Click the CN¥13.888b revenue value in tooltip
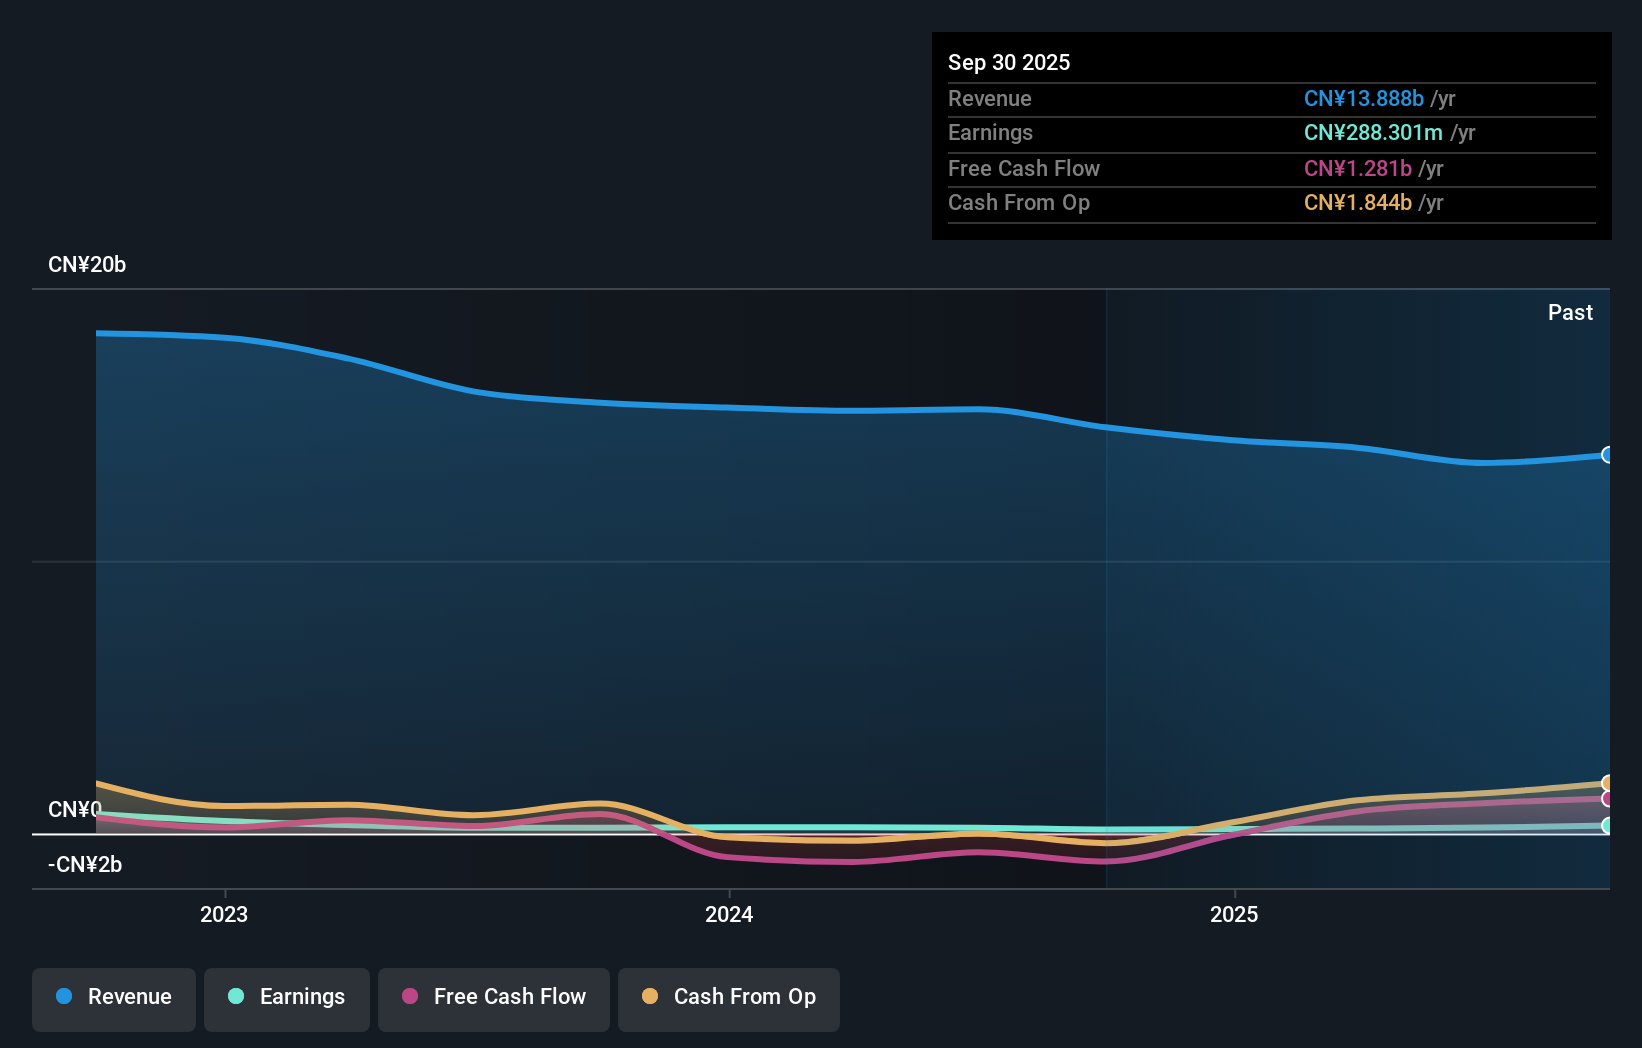Screen dimensions: 1642x1048 pyautogui.click(x=1363, y=98)
